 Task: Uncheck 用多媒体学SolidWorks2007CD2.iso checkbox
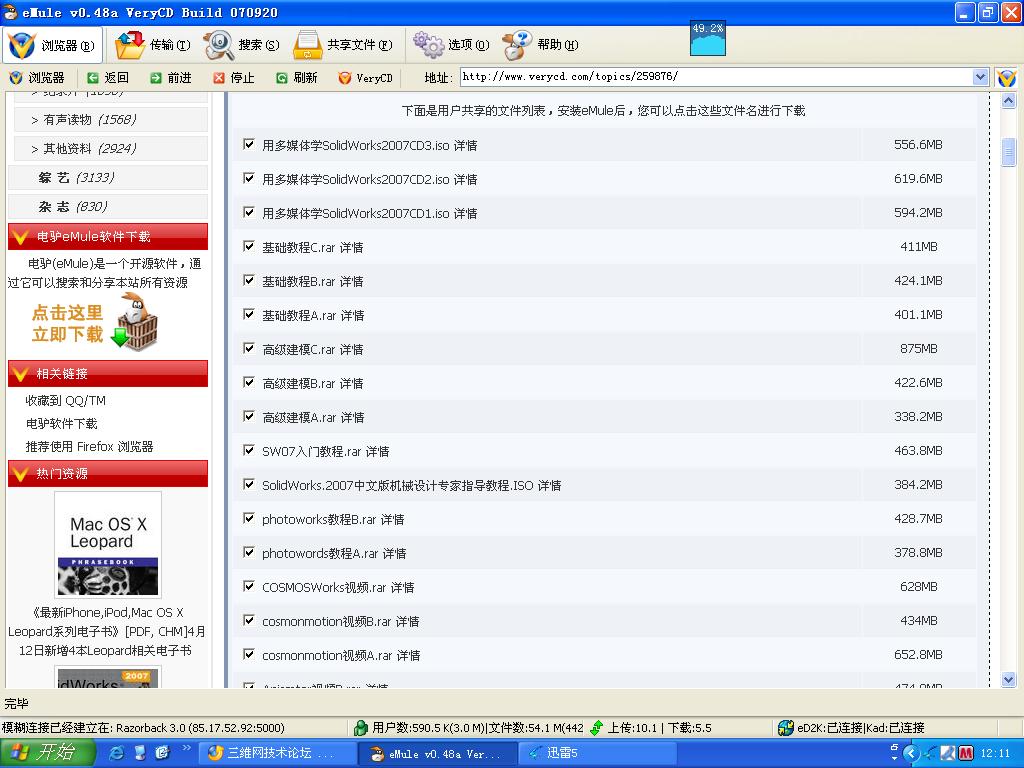[x=248, y=178]
